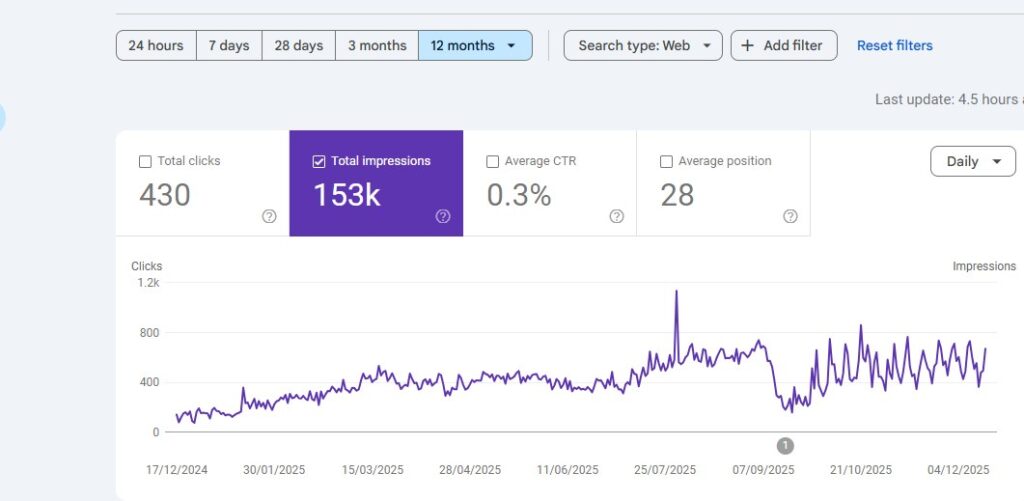
Task: Open help icon on Total impressions card
Action: 443,216
